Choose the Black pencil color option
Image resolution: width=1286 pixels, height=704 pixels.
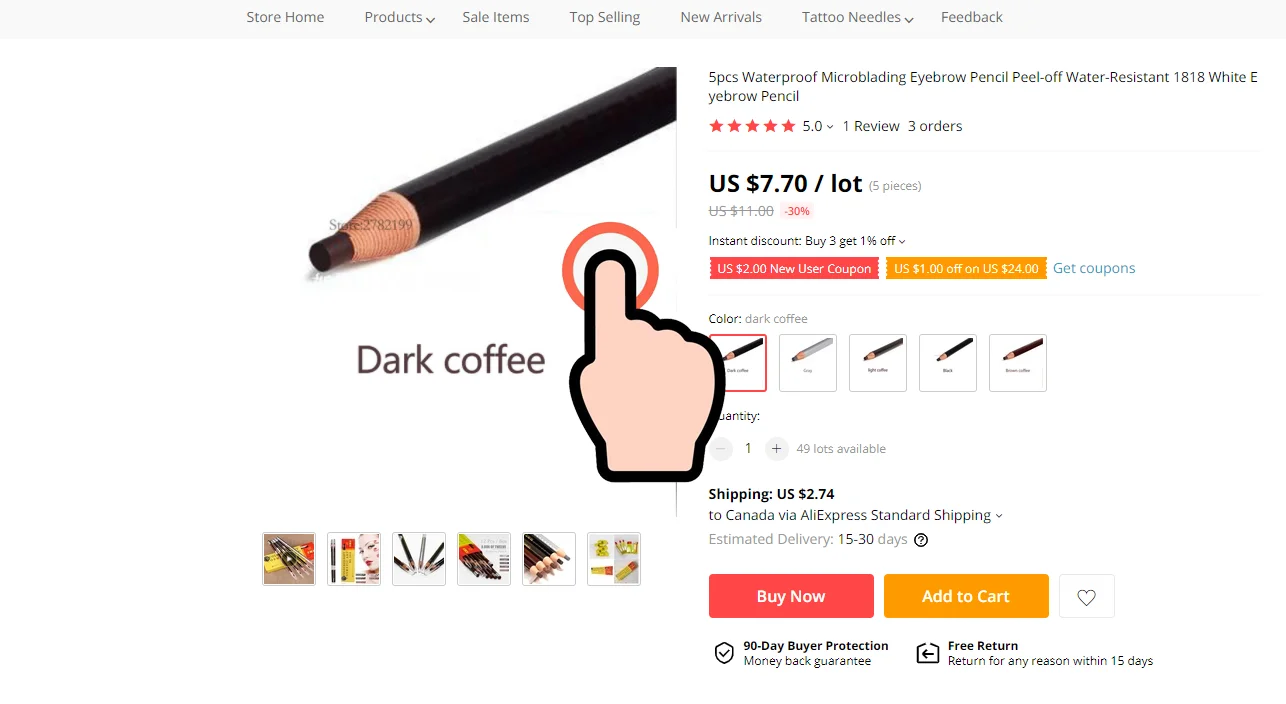[948, 363]
